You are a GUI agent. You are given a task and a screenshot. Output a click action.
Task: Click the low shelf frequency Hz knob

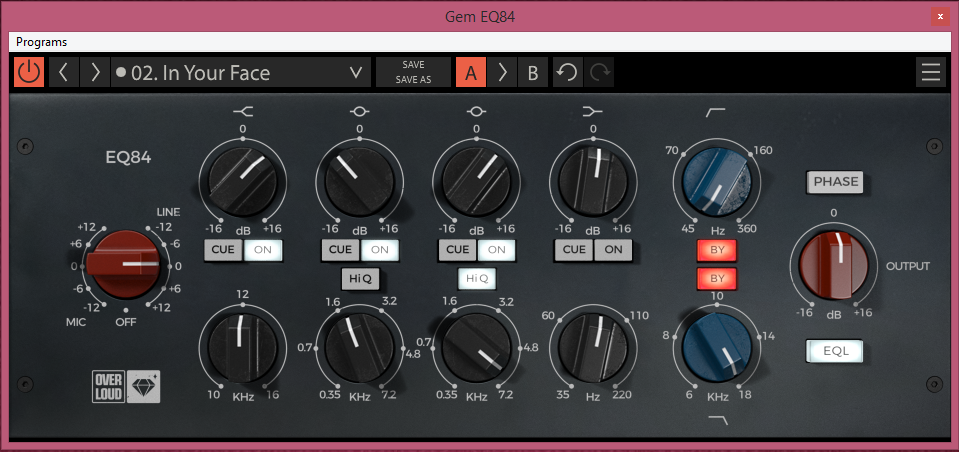pos(593,348)
